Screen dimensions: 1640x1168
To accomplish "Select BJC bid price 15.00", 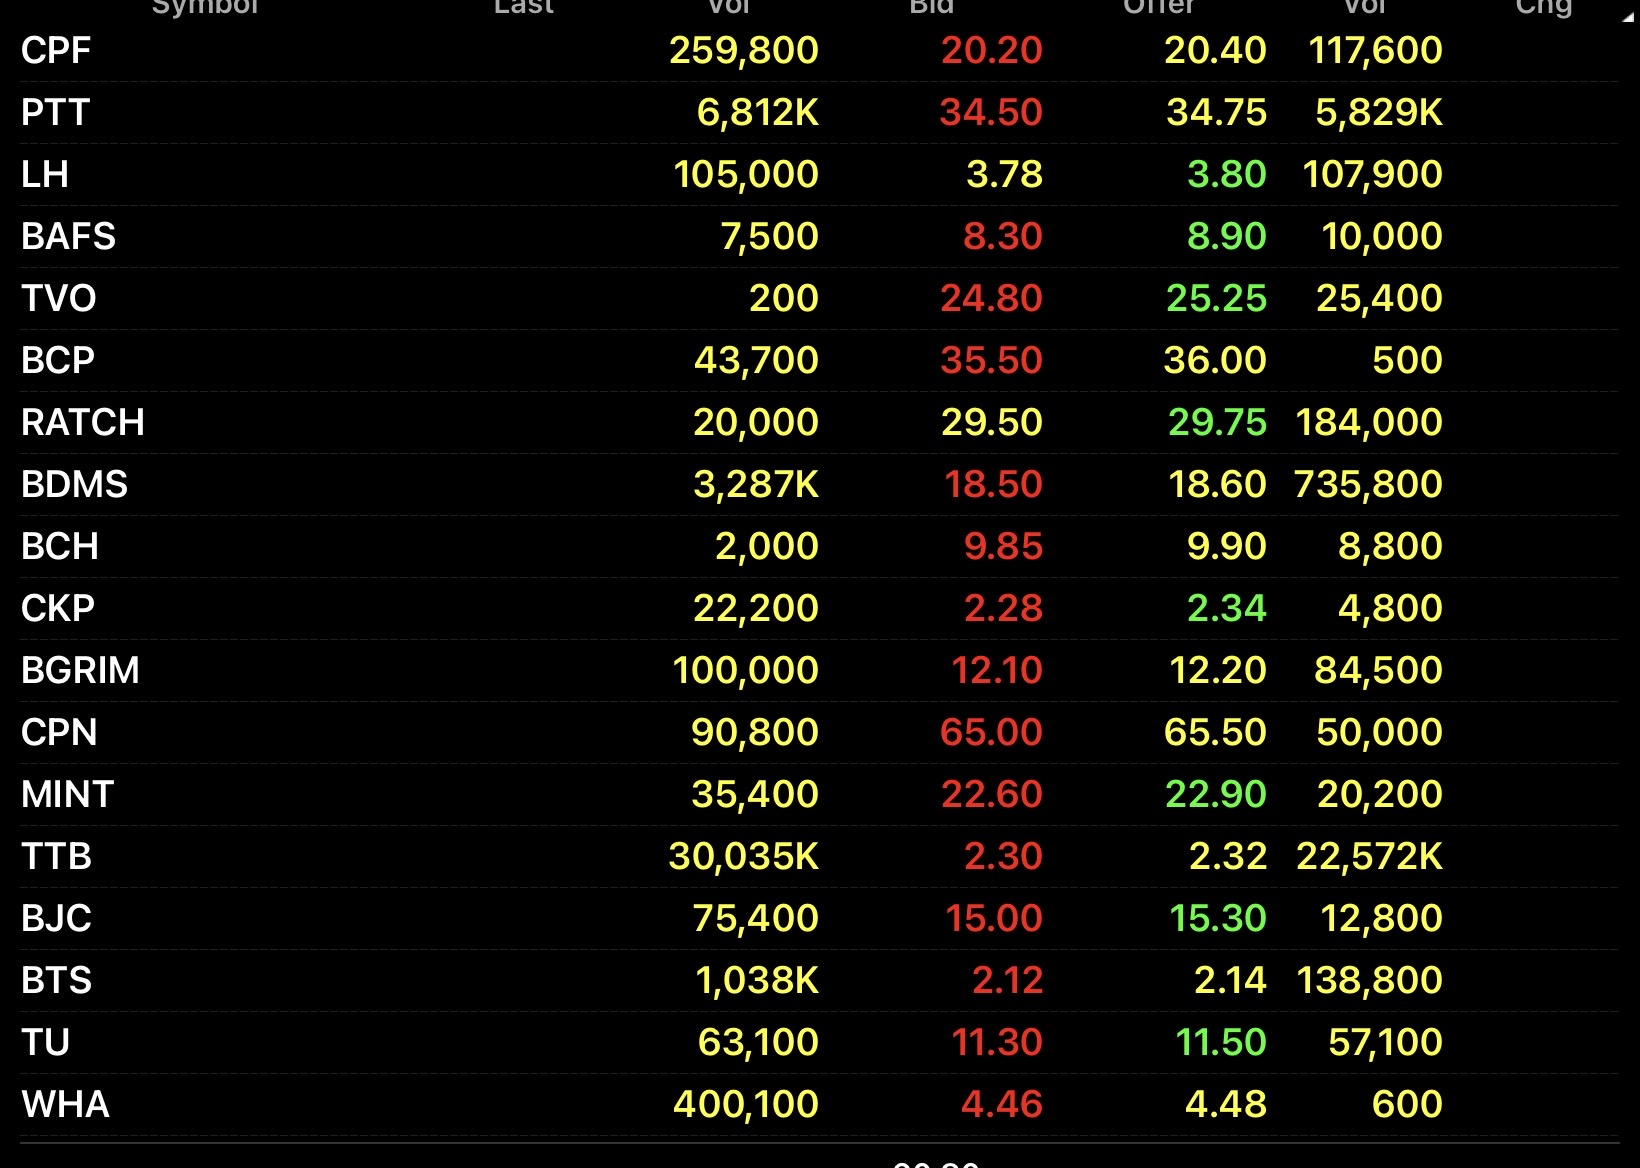I will [994, 918].
